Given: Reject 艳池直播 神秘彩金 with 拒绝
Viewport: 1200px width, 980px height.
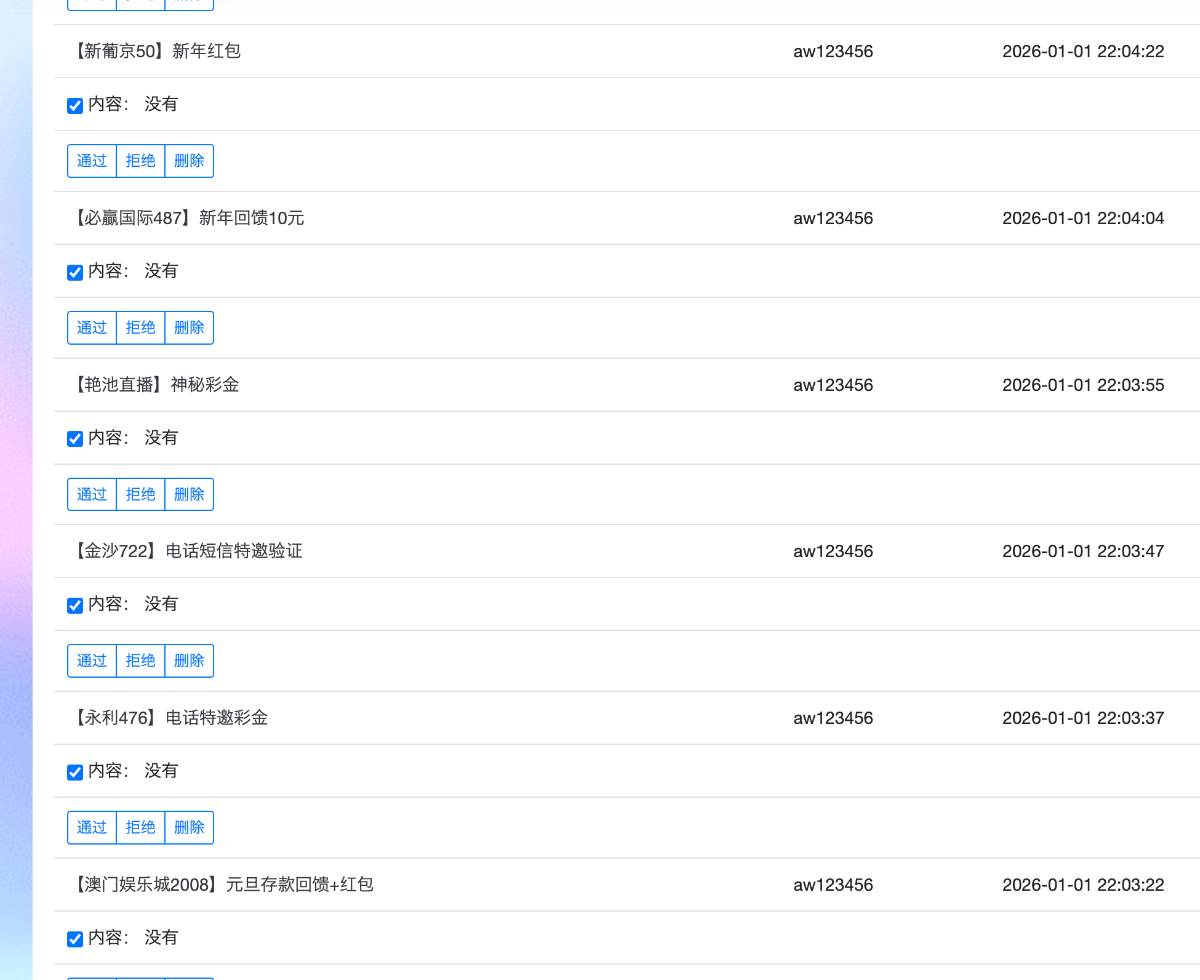Looking at the screenshot, I should click(x=141, y=494).
